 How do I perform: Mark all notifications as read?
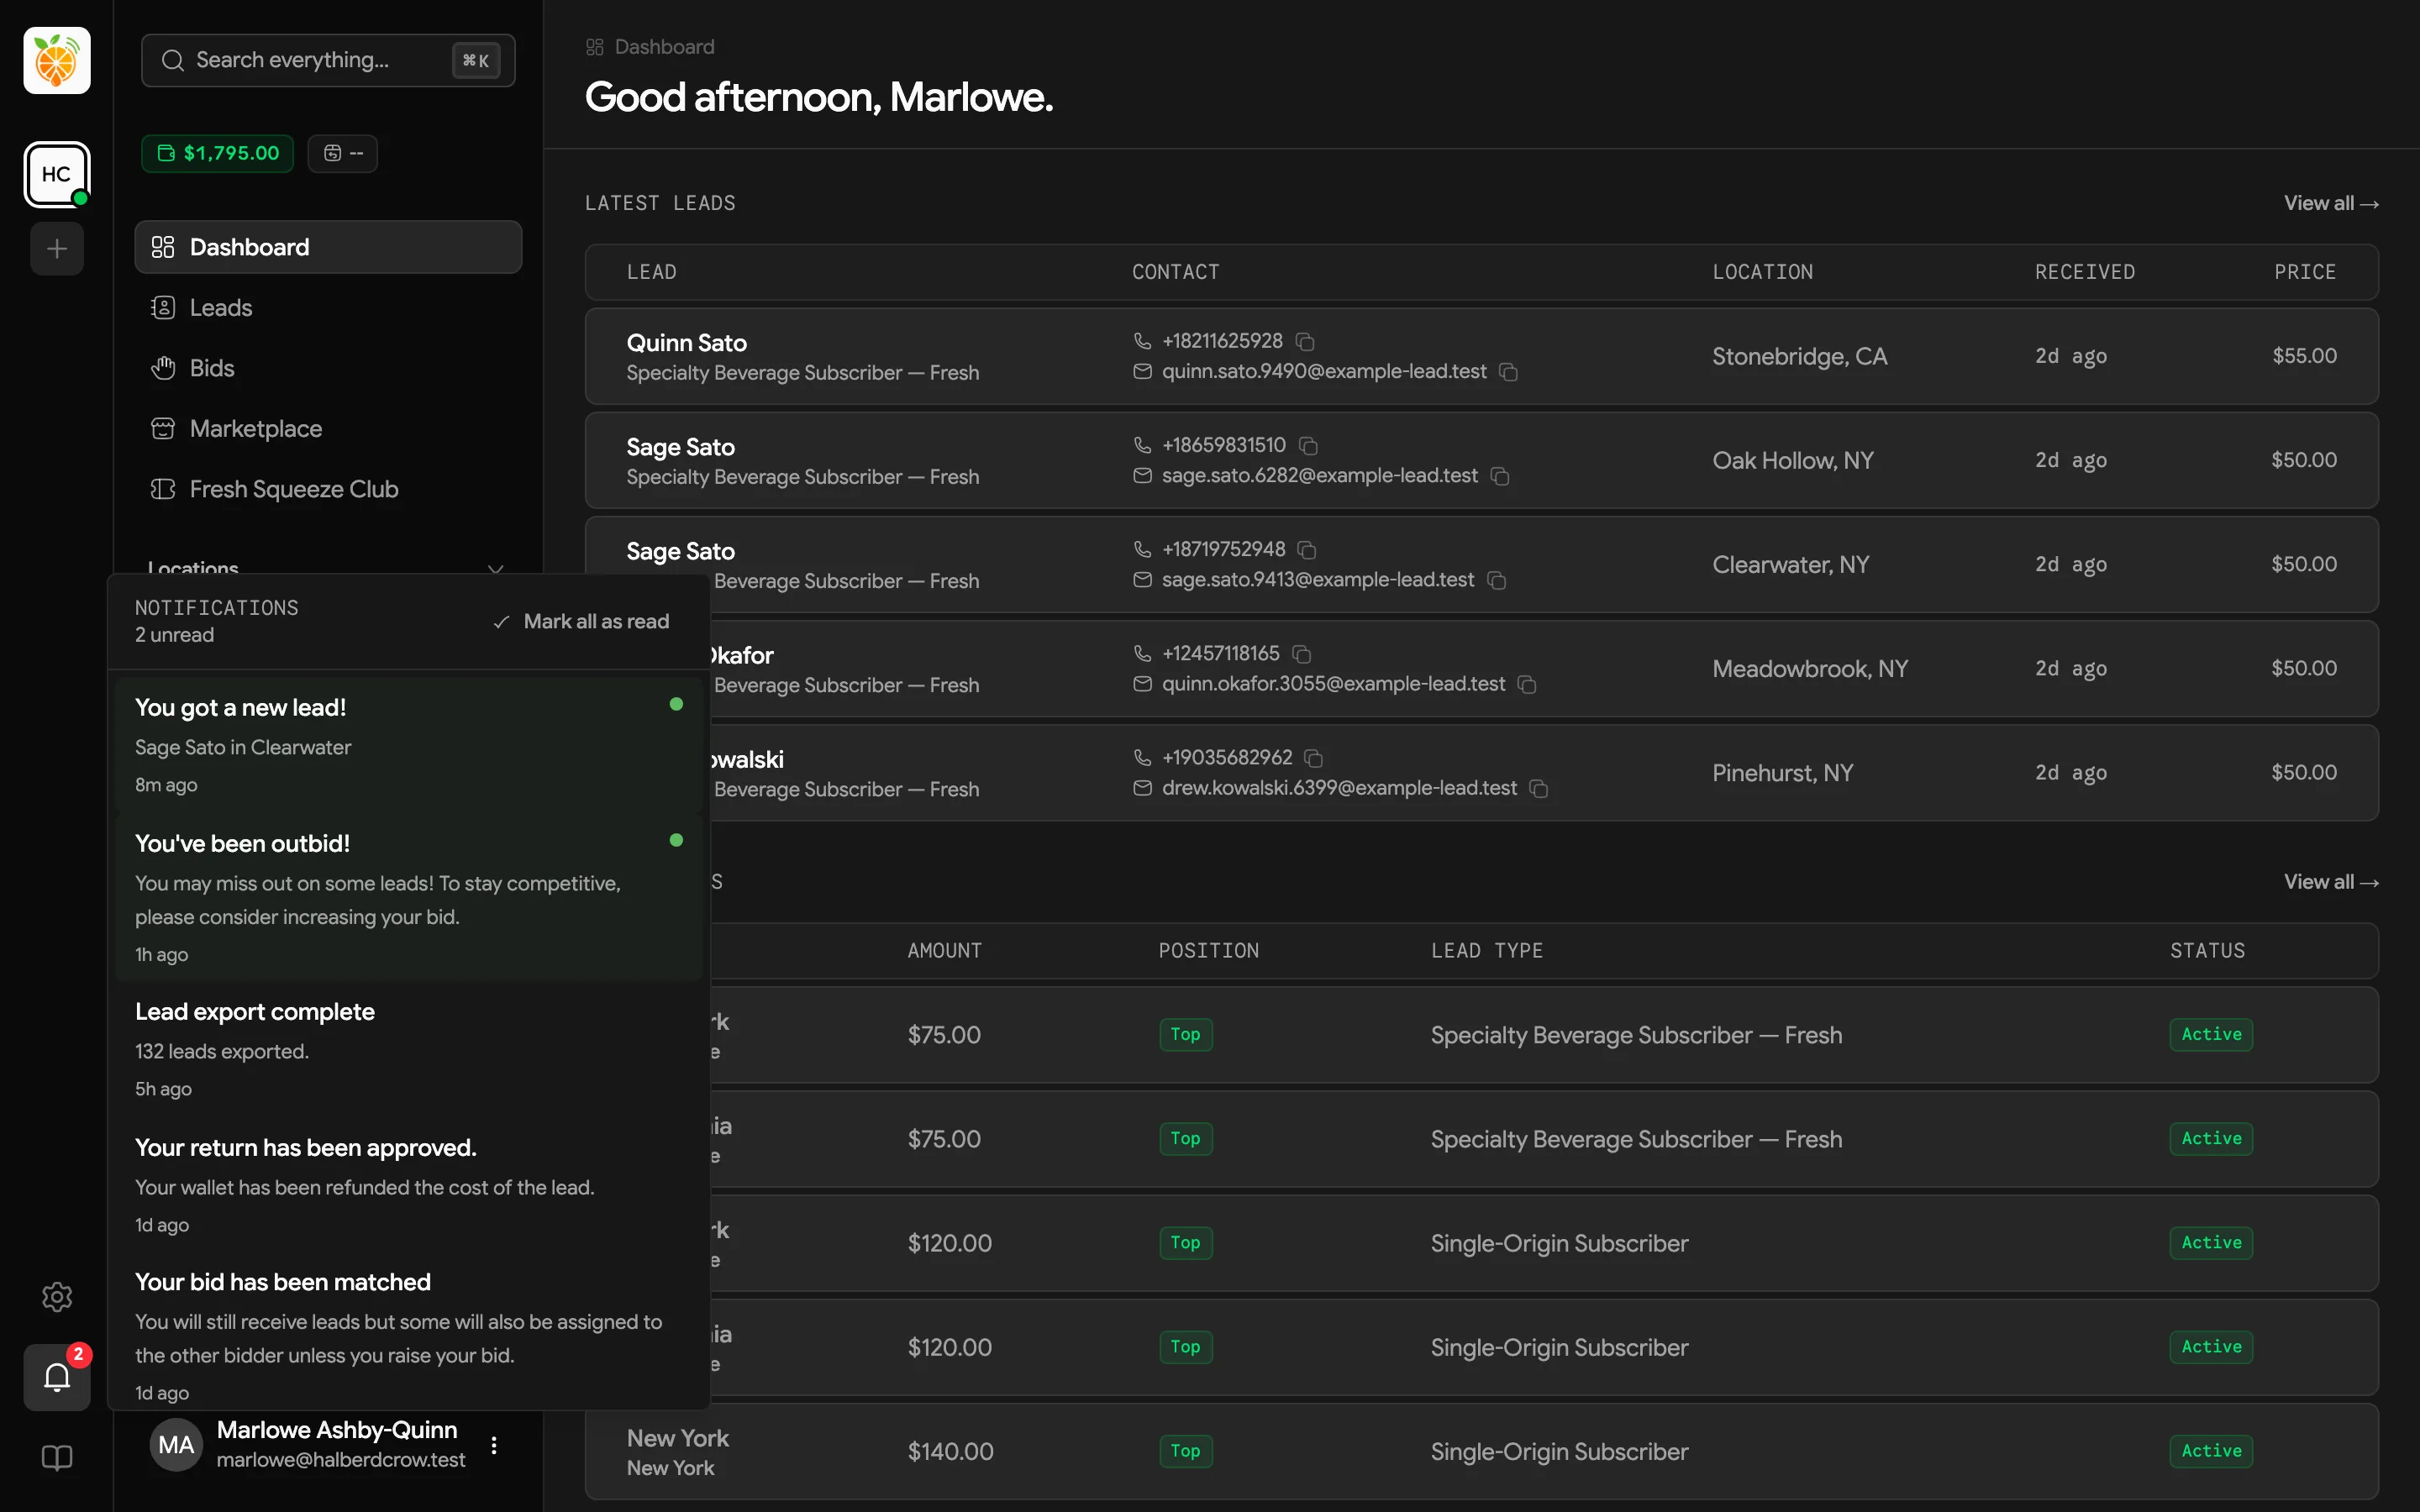tap(581, 622)
